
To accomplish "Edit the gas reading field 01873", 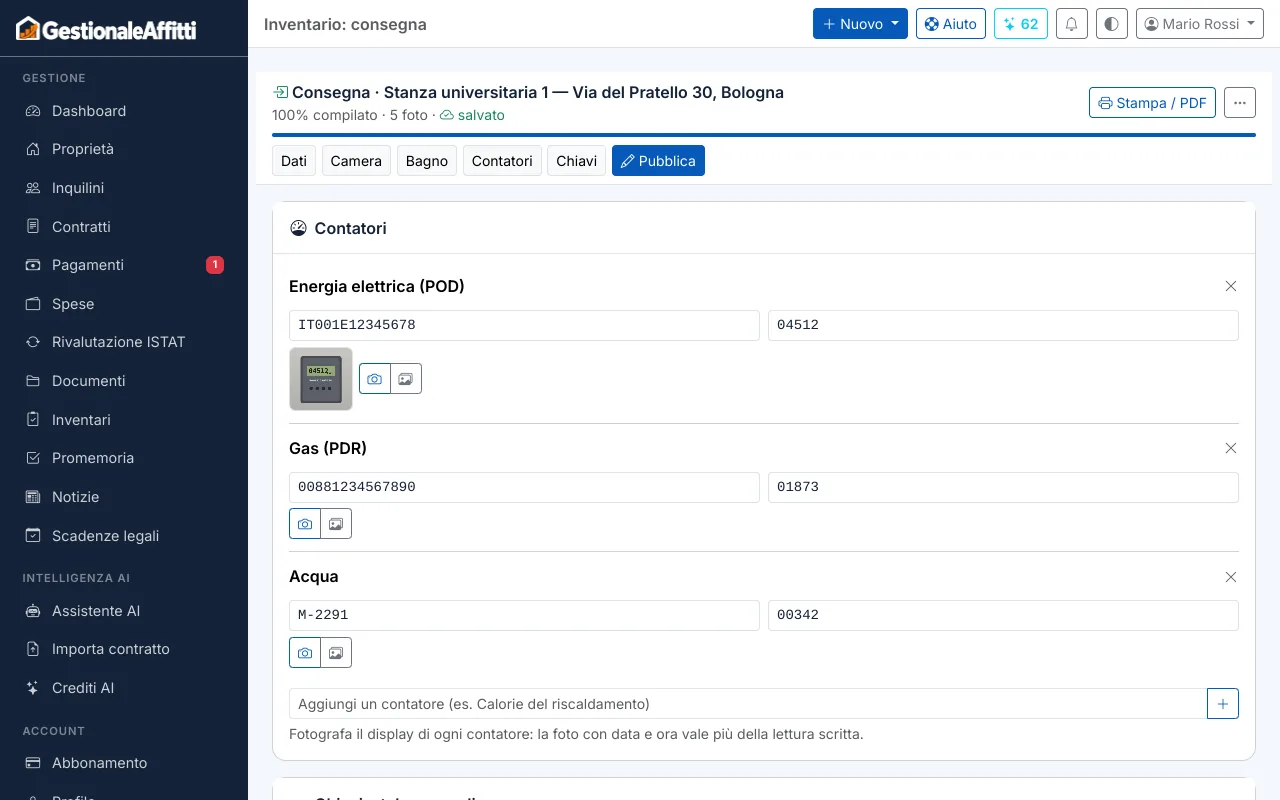I will [x=1003, y=487].
